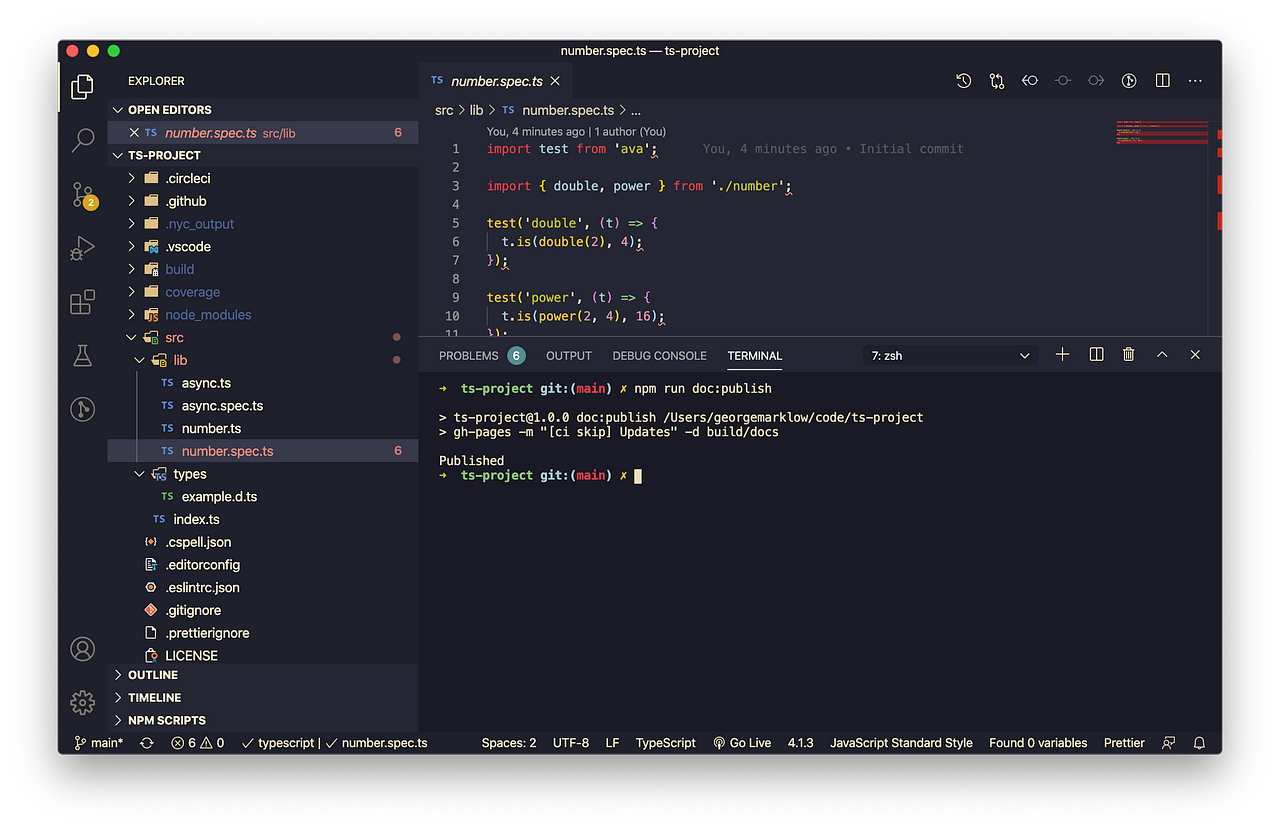Image resolution: width=1280 pixels, height=831 pixels.
Task: Open the Search view
Action: [x=82, y=141]
